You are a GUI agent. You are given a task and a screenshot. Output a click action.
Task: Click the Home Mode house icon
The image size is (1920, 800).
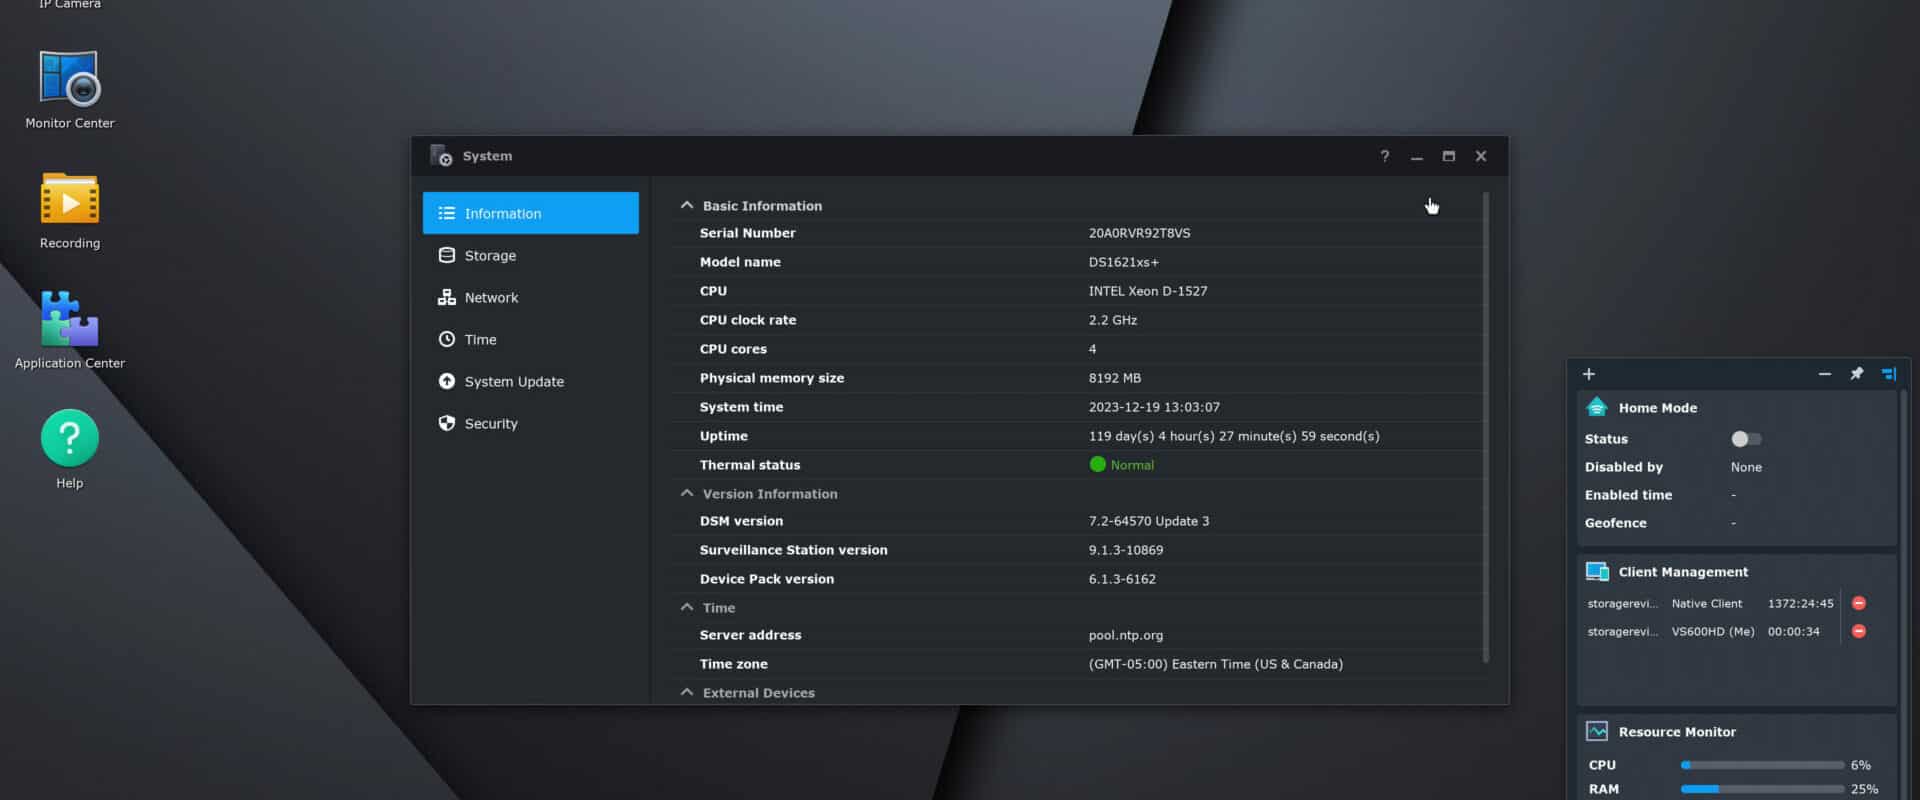click(1597, 407)
